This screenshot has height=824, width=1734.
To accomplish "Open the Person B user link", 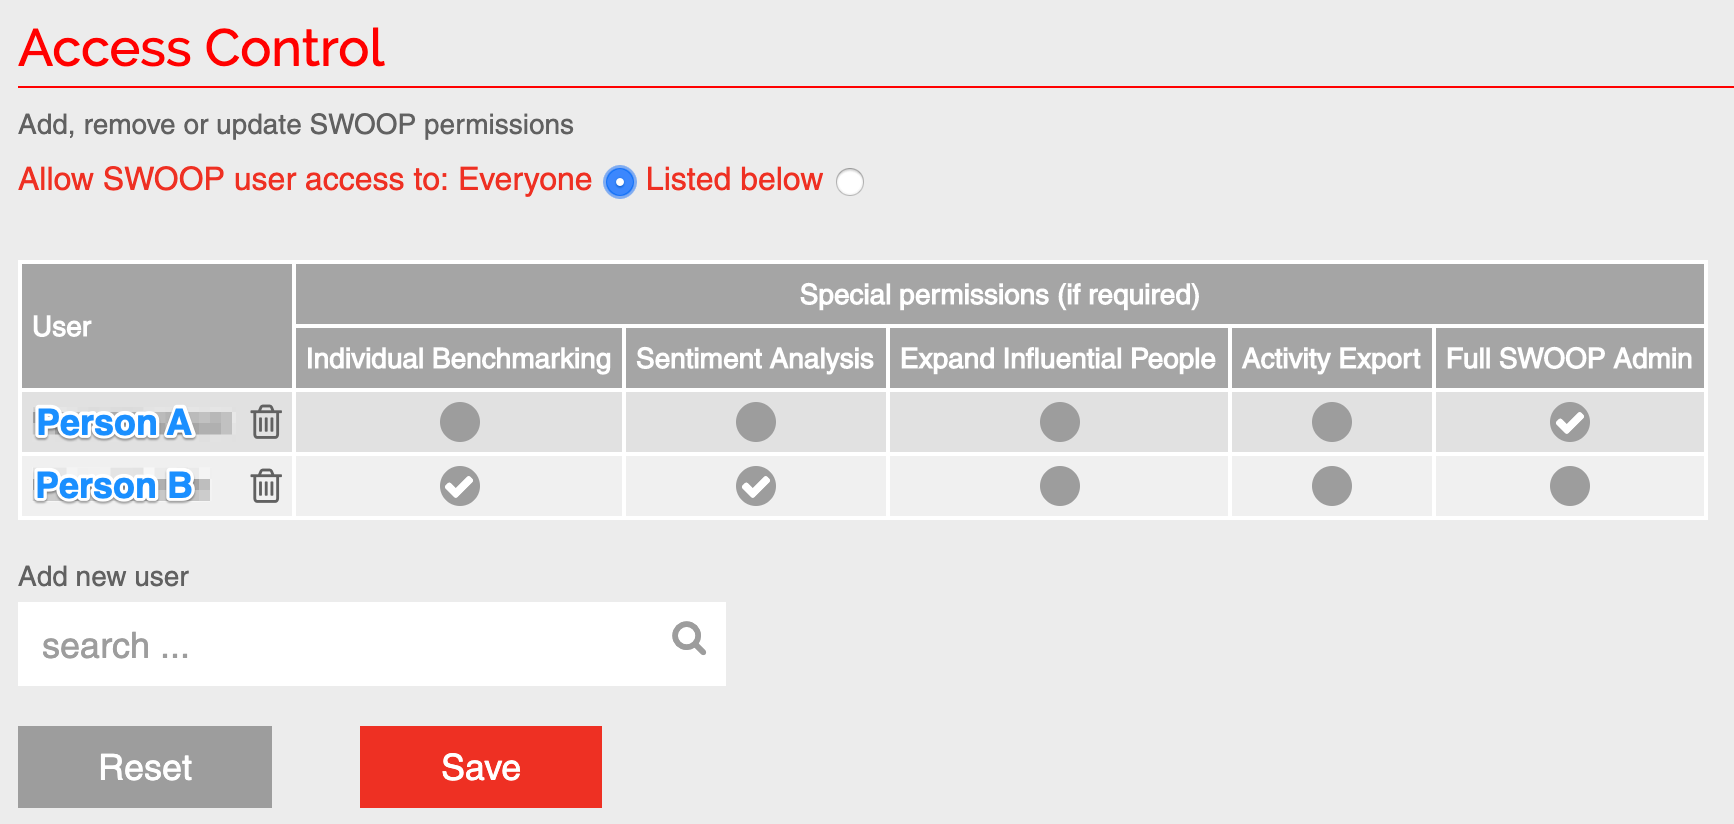I will tap(115, 486).
